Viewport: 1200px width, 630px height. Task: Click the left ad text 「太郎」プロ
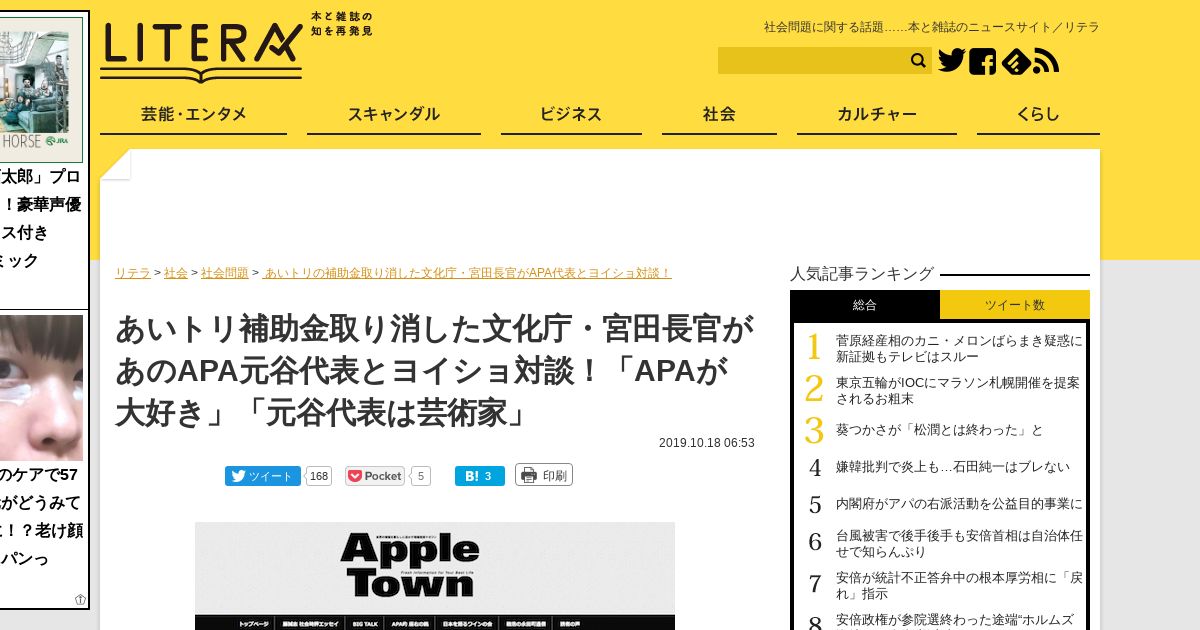[x=40, y=177]
